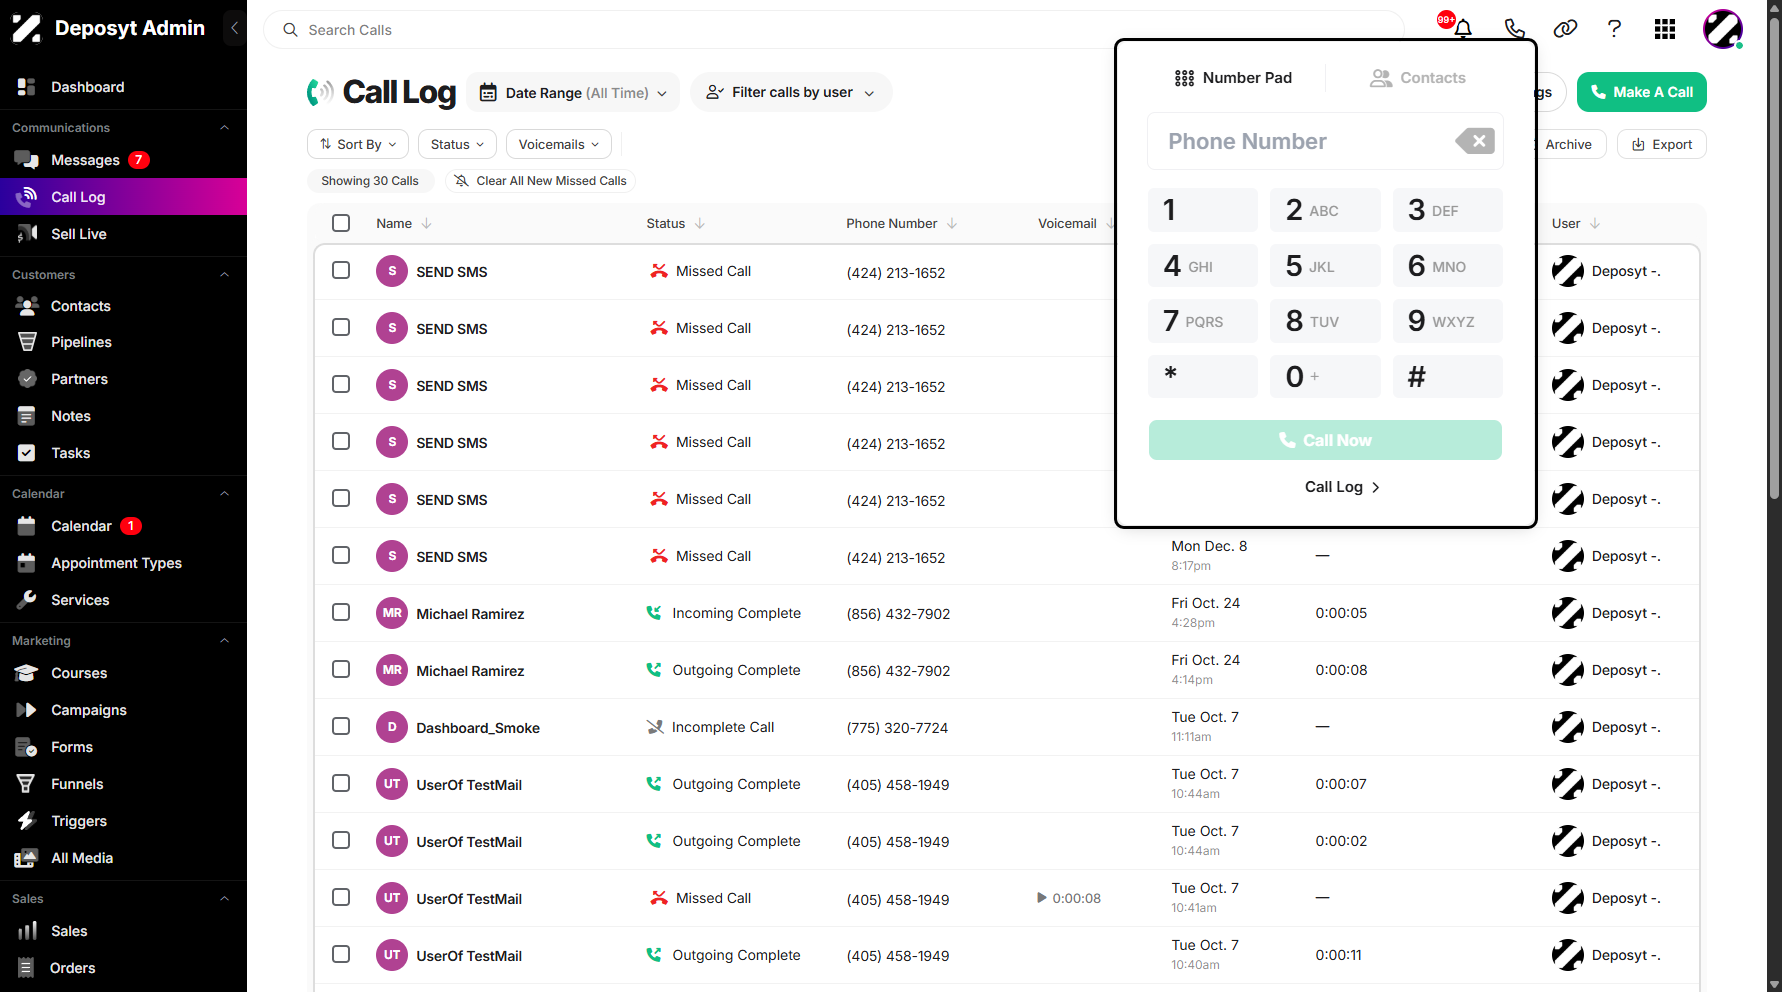Viewport: 1782px width, 992px height.
Task: Open the help question mark icon
Action: click(x=1614, y=29)
